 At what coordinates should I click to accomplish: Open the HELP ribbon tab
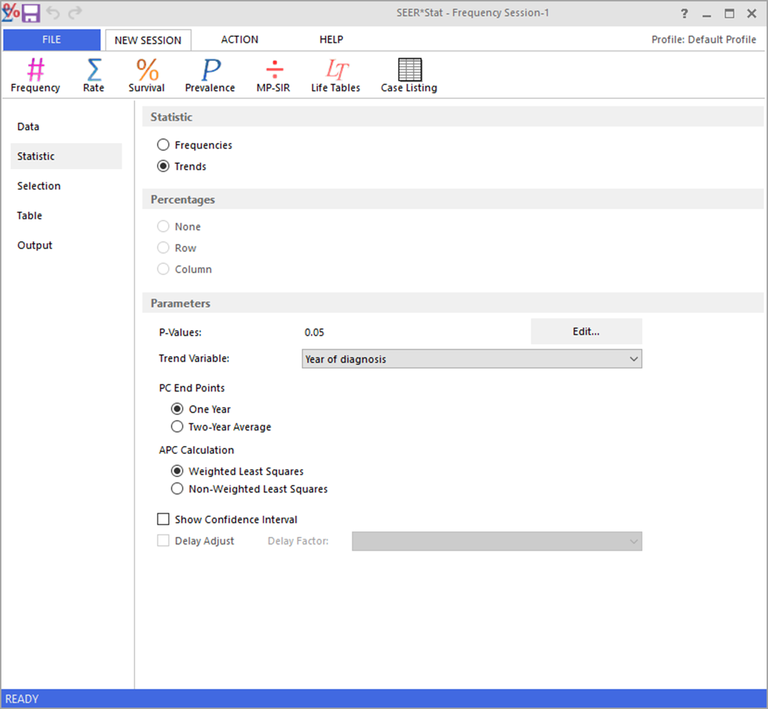tap(331, 40)
